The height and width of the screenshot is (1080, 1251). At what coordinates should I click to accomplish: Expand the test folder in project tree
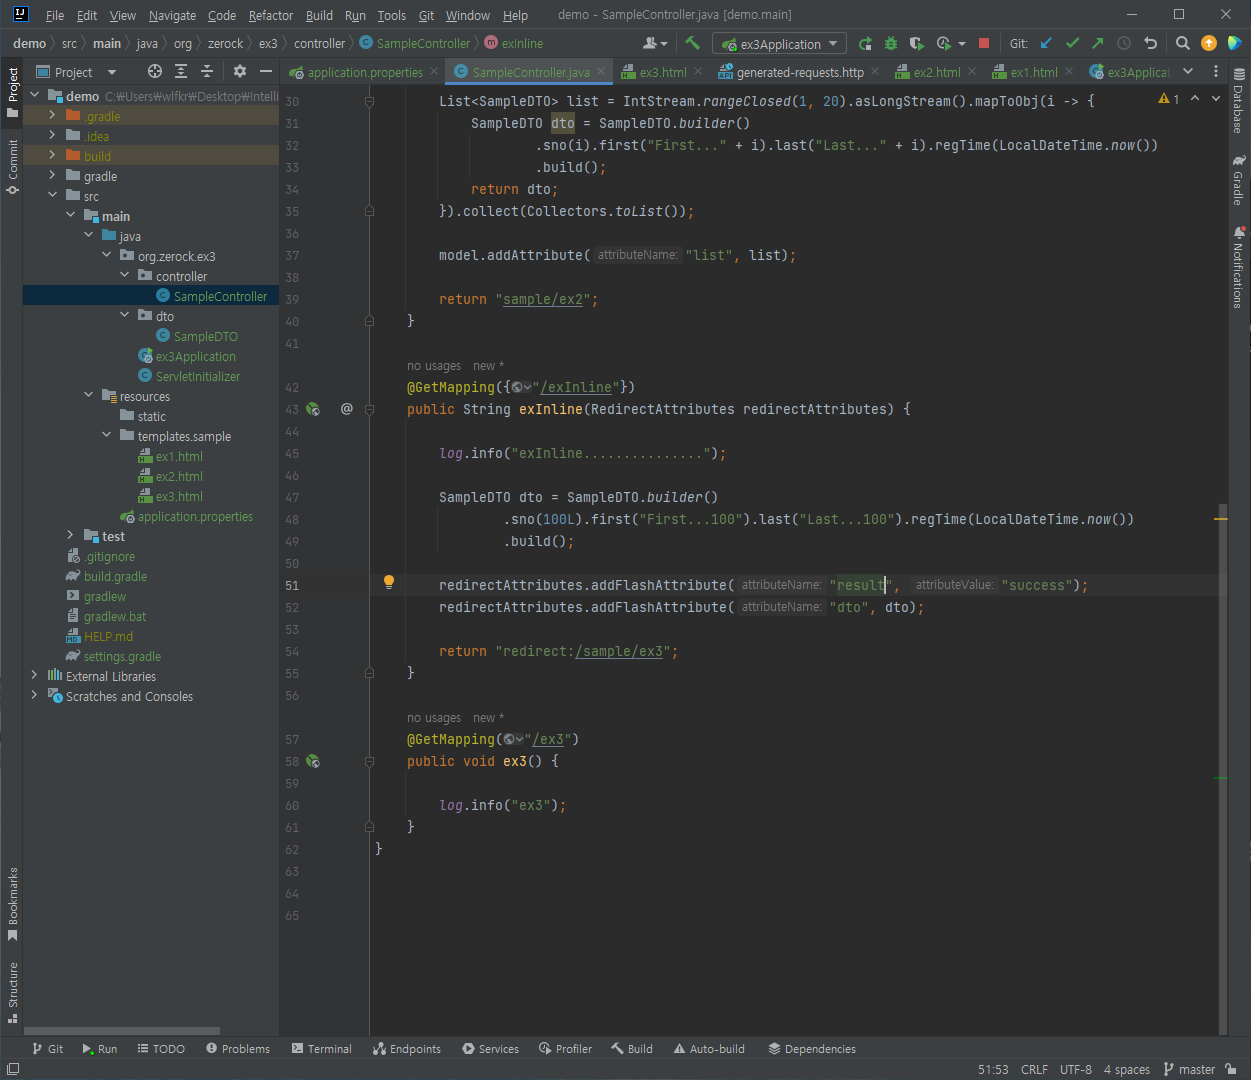70,536
